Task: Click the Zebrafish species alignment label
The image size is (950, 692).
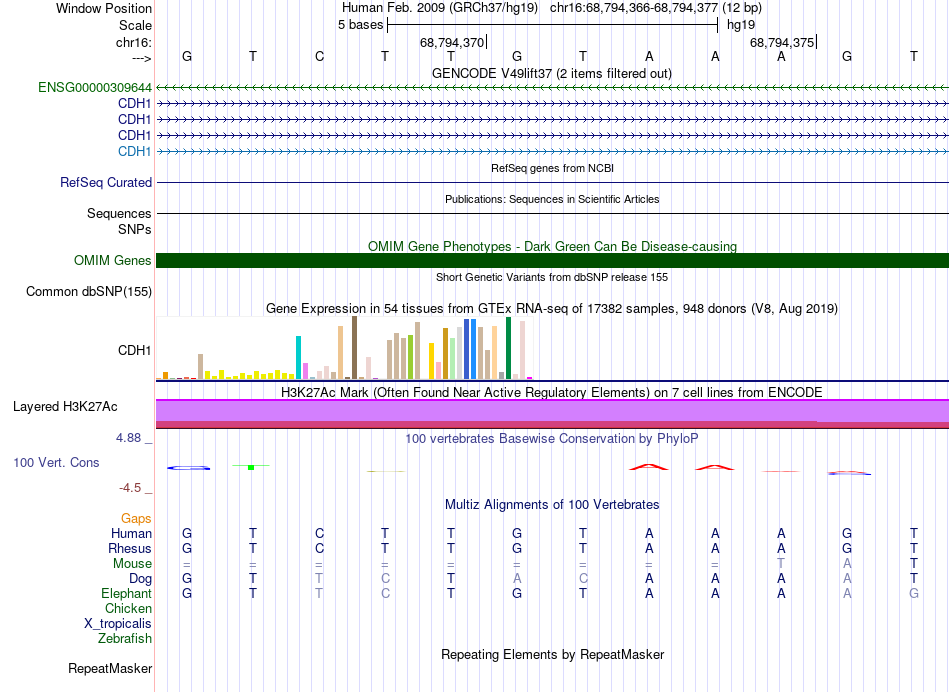Action: coord(125,639)
